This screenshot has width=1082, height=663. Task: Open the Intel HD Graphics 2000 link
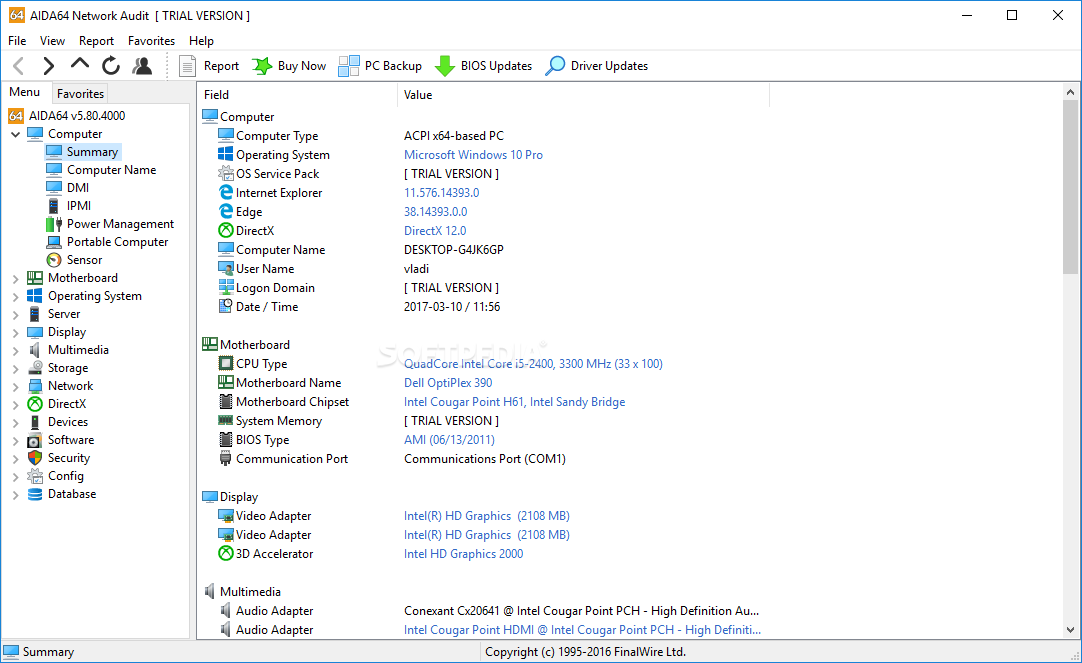463,553
